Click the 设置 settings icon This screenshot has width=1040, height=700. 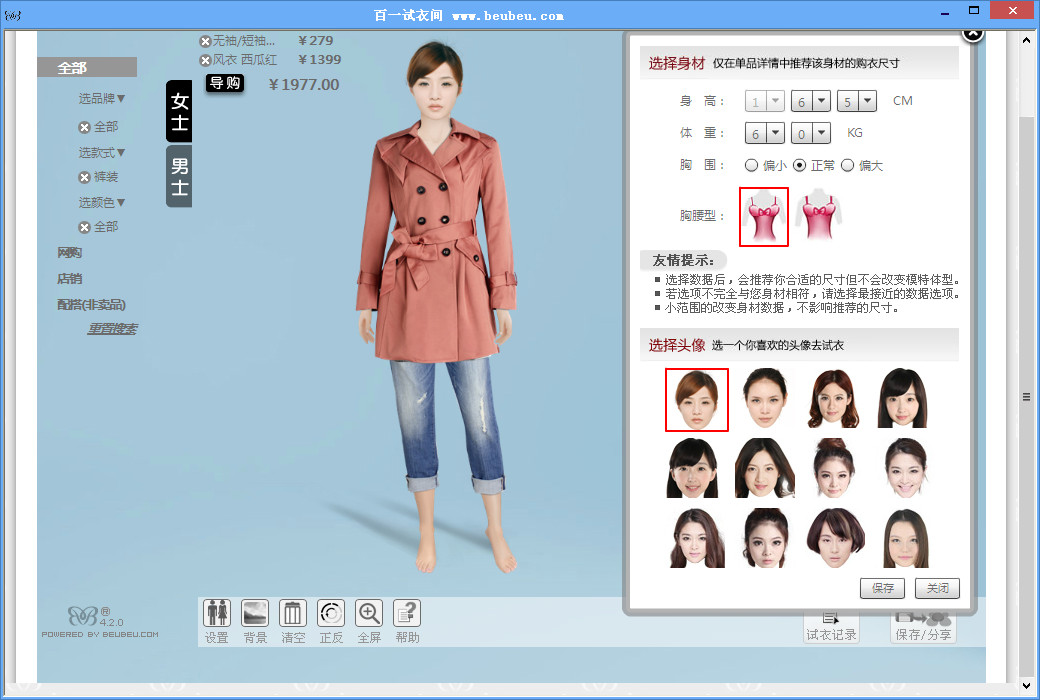point(217,613)
